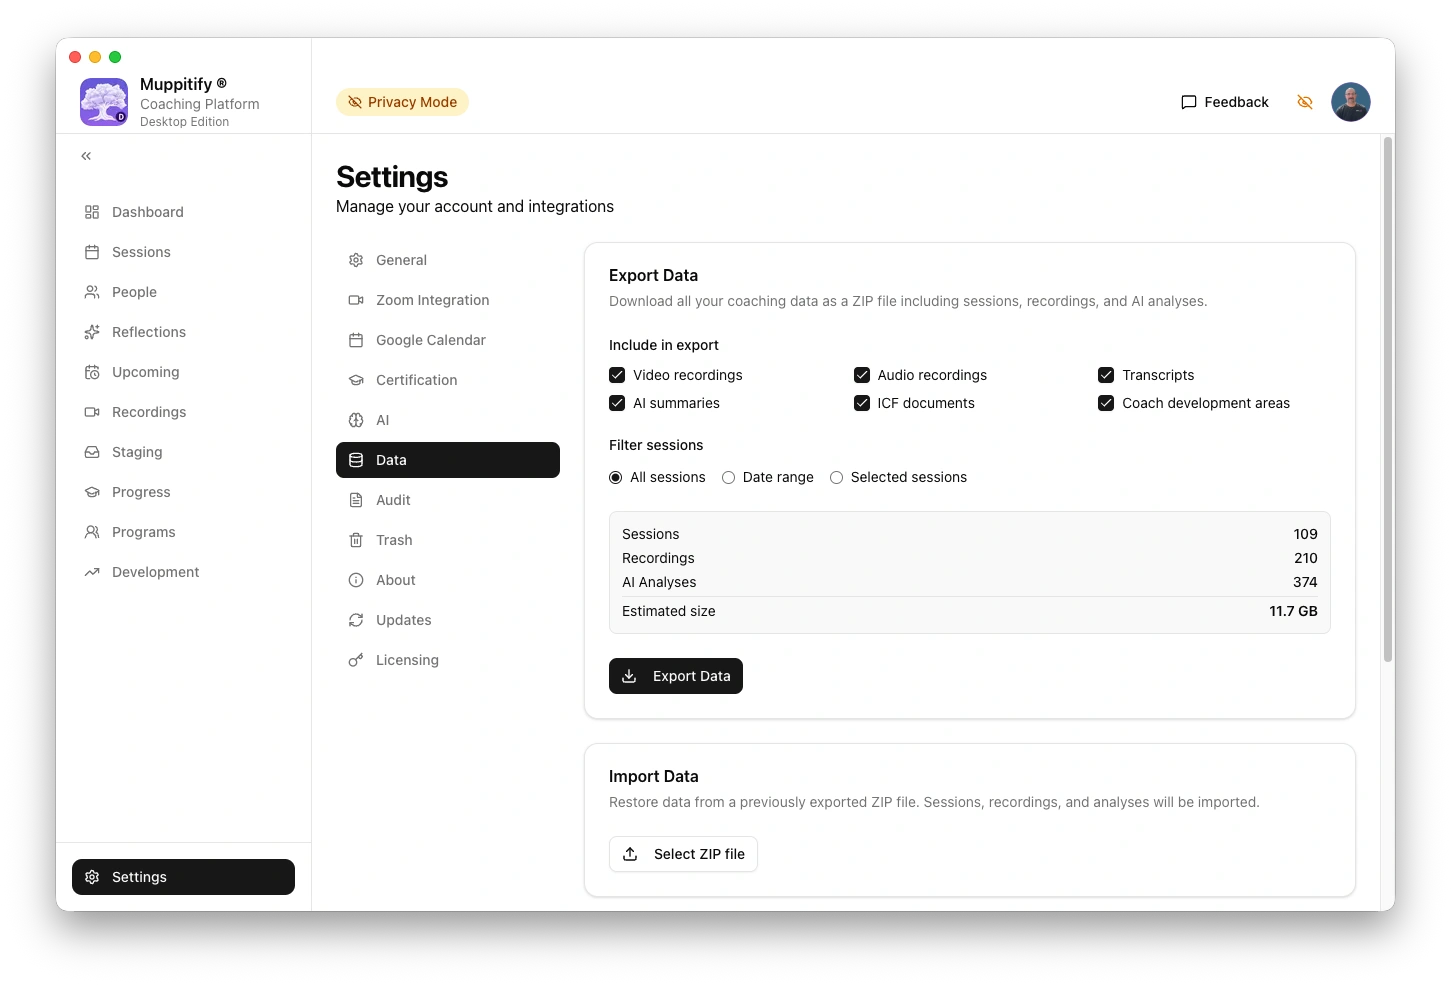
Task: Open the Dashboard from the sidebar
Action: click(x=146, y=212)
